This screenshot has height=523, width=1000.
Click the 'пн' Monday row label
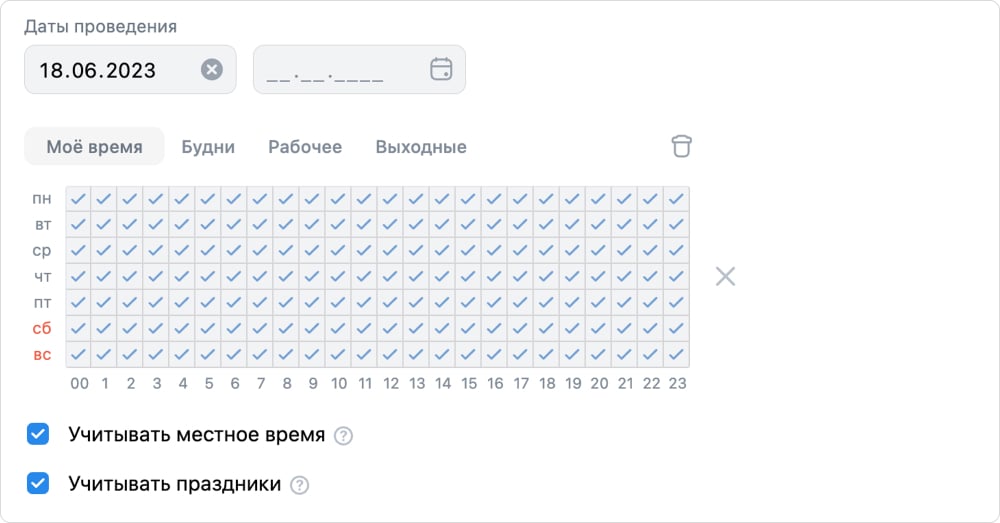point(42,199)
